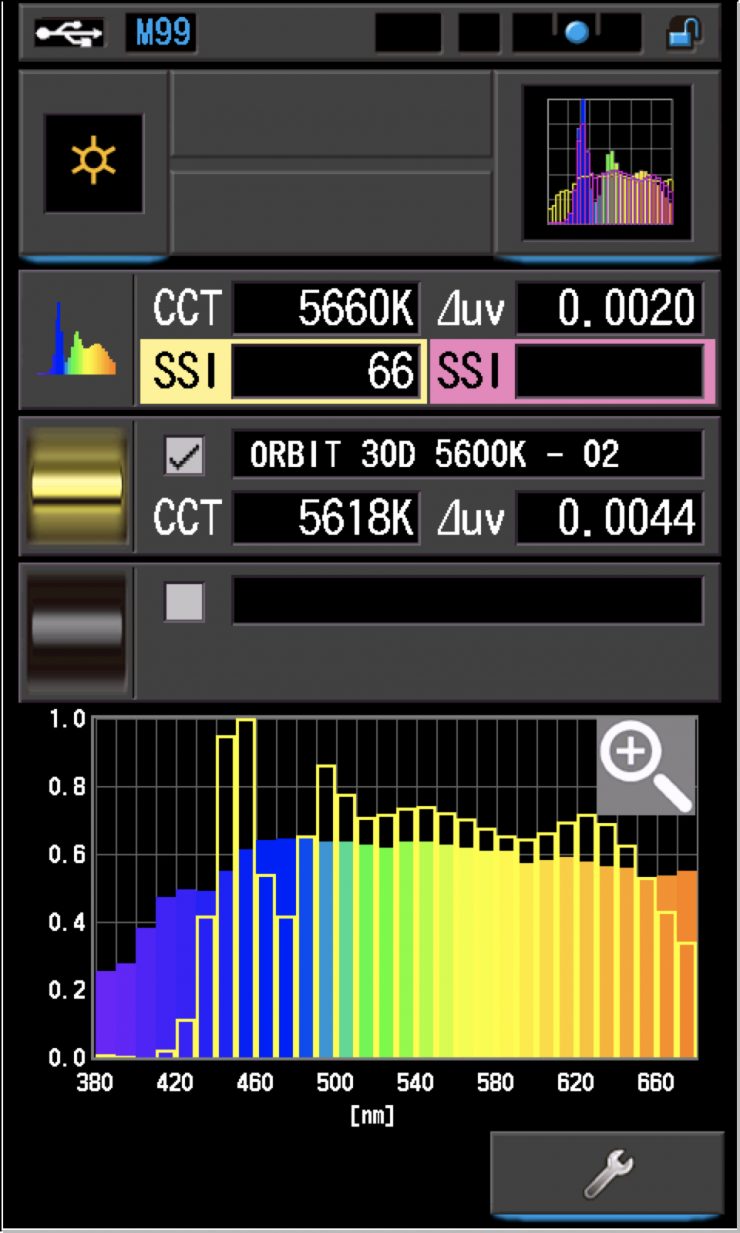
Task: Tap the Δuv 0.0020 value box
Action: tap(609, 310)
